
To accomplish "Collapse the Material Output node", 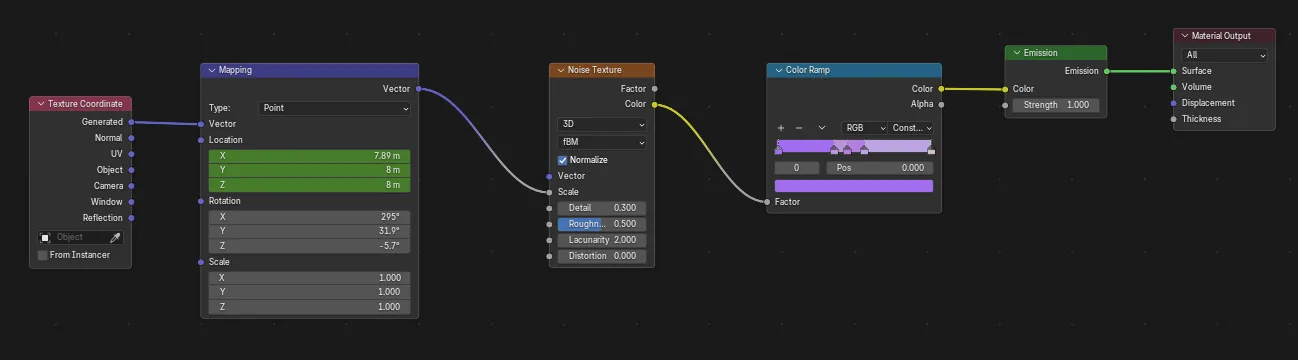I will [x=1184, y=36].
